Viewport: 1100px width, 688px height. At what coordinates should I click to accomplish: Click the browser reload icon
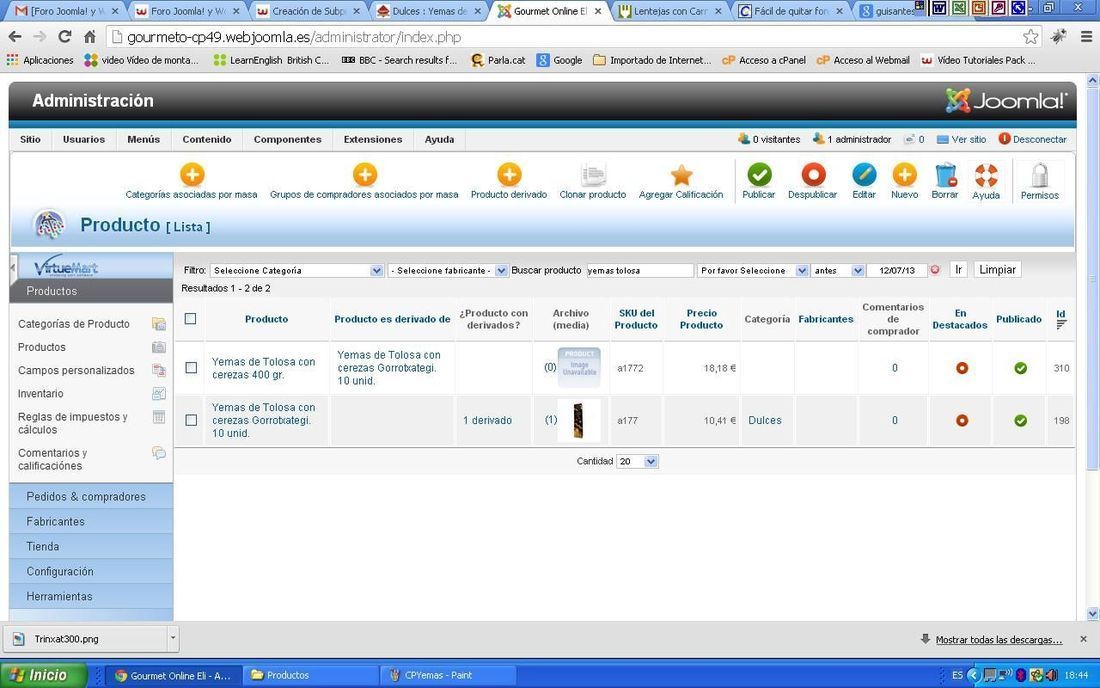(x=65, y=36)
